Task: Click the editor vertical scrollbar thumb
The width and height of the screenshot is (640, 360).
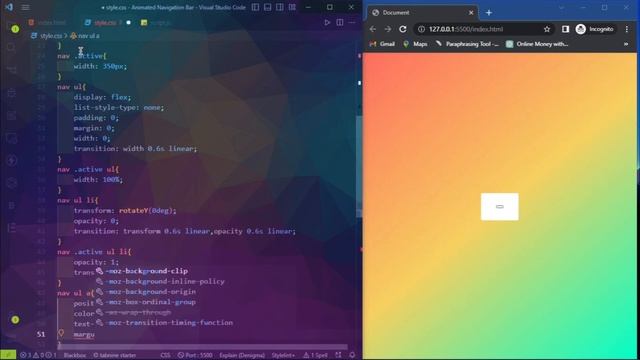Action: 359,167
